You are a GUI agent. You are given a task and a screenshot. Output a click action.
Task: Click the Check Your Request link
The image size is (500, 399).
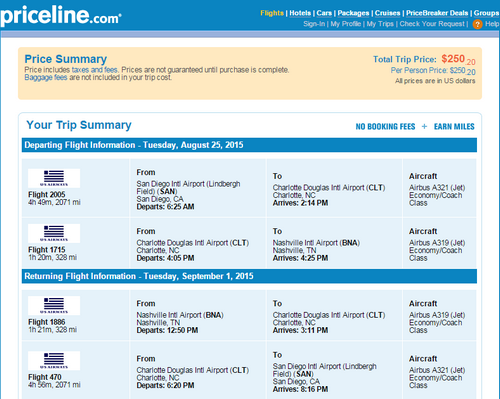point(432,24)
